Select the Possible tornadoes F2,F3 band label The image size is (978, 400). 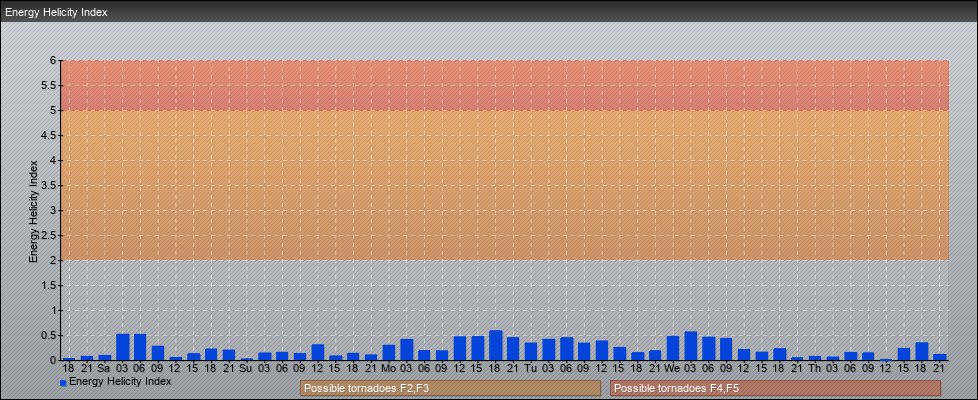coord(450,388)
